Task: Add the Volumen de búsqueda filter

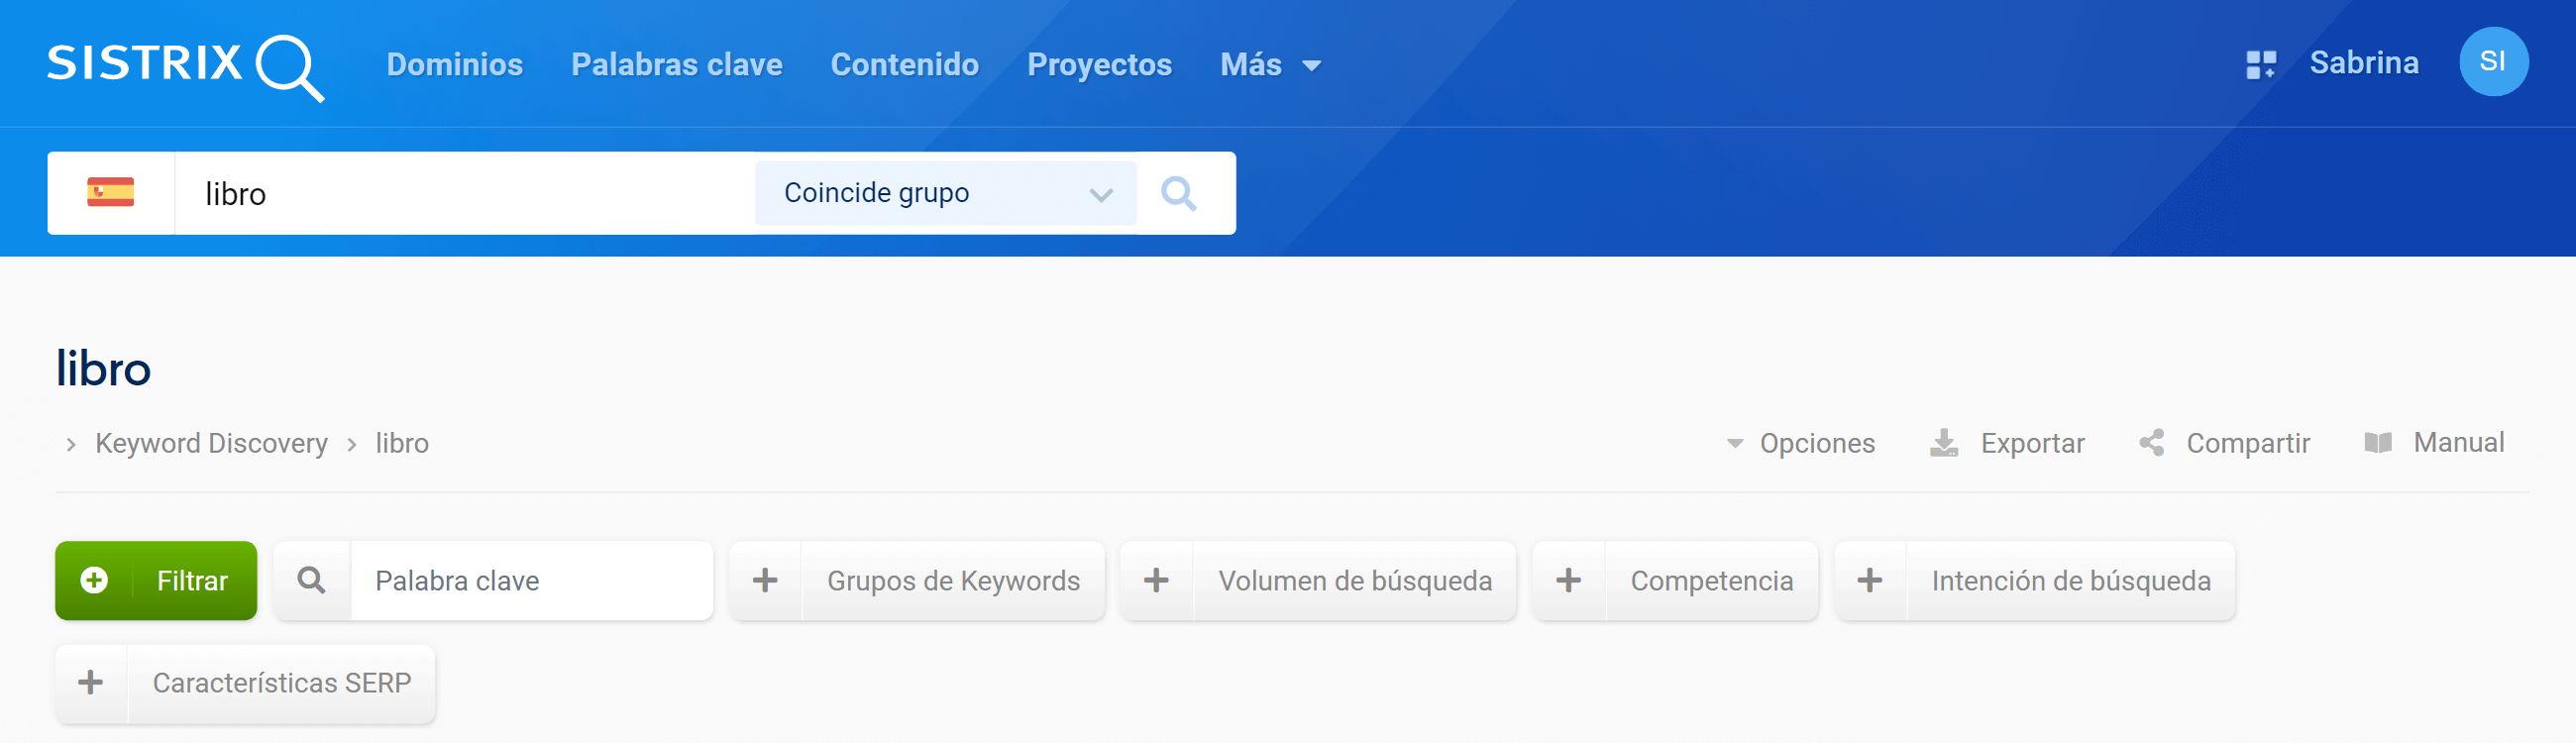Action: 1317,581
